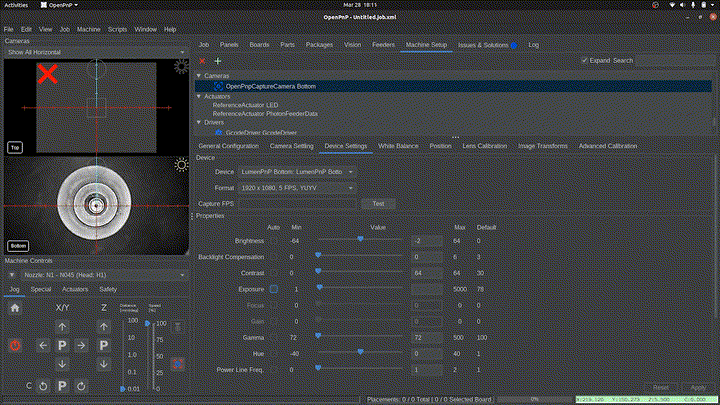
Task: Jog the Y axis up arrow
Action: click(62, 327)
